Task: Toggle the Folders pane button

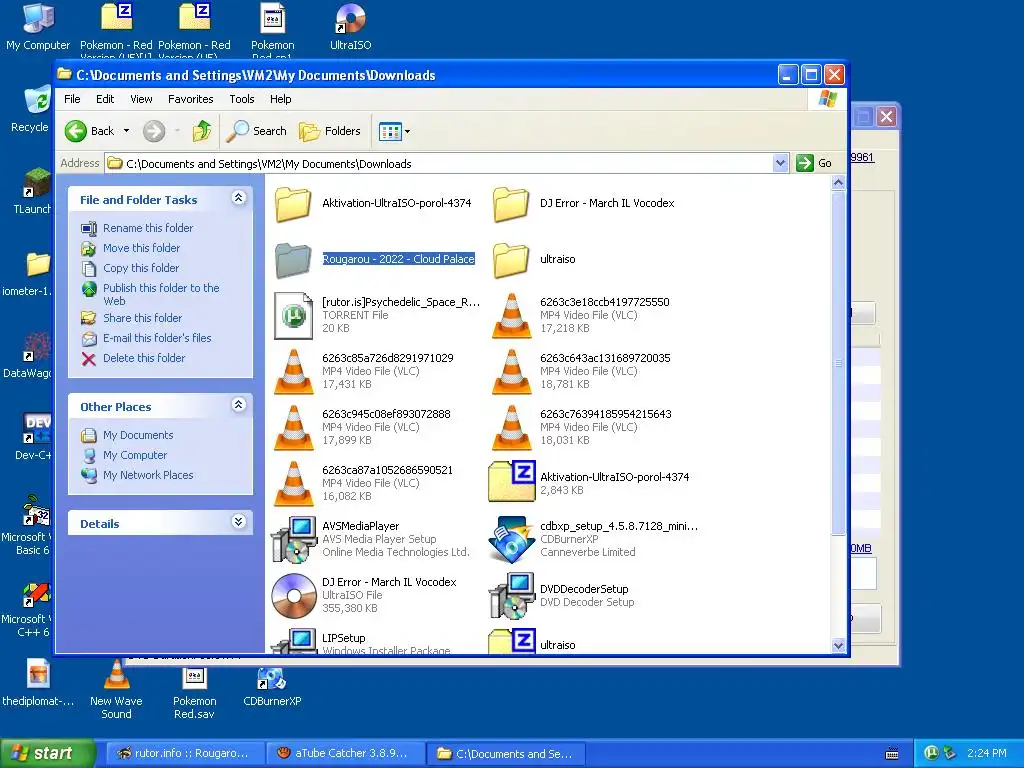Action: pyautogui.click(x=330, y=131)
